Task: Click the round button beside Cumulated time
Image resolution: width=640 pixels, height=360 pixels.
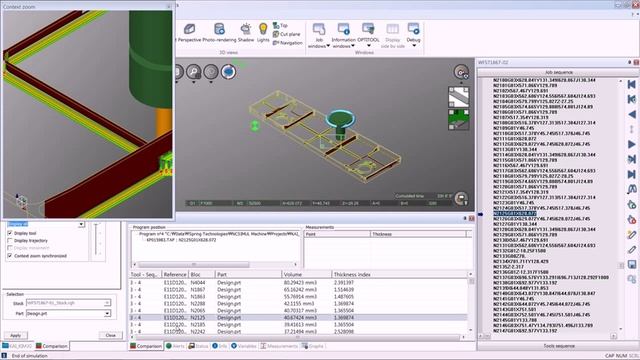Action: click(x=461, y=199)
